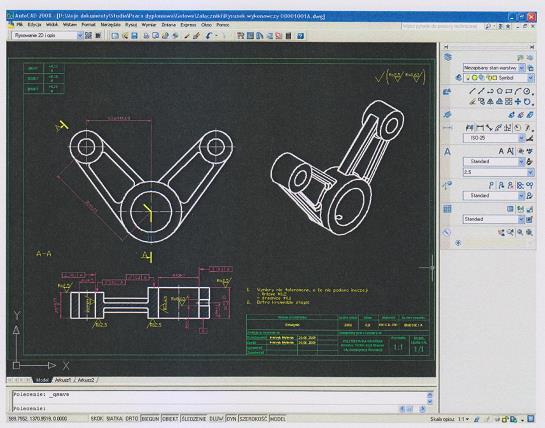The width and height of the screenshot is (545, 428).
Task: Click the Multiline text A icon
Action: tap(501, 151)
